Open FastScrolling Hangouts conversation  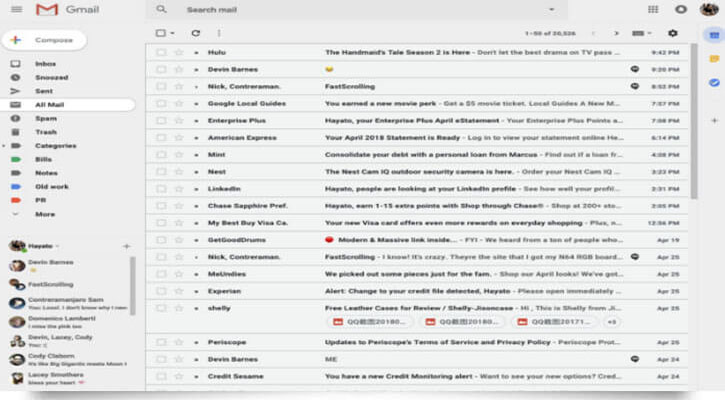(69, 284)
